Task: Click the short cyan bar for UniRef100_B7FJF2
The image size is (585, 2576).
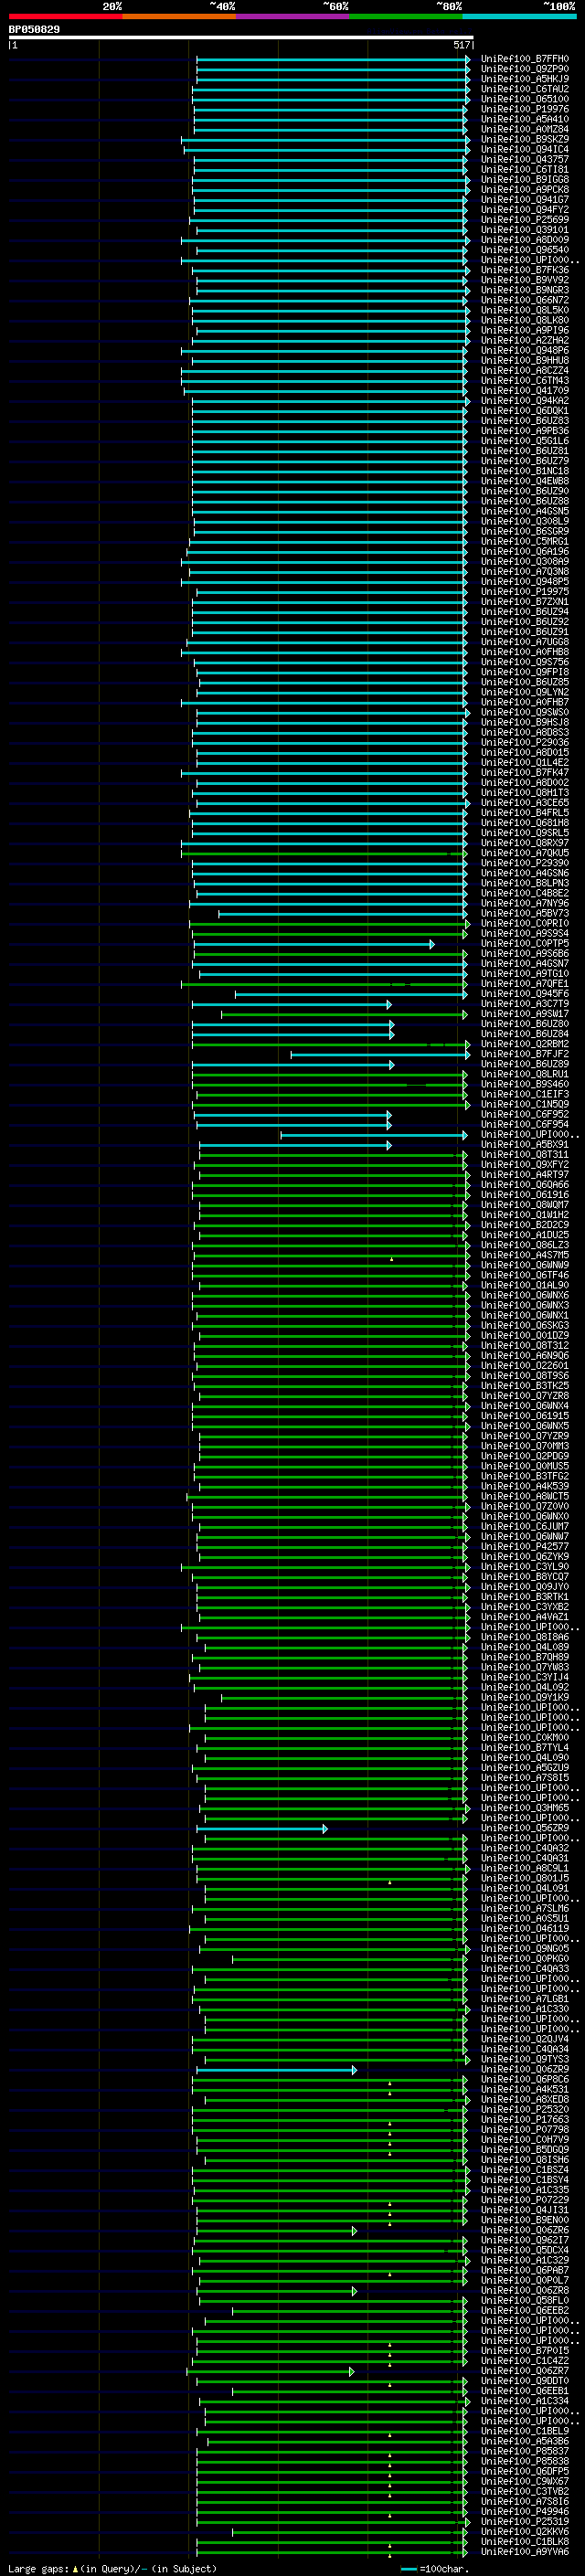Action: tap(380, 1054)
